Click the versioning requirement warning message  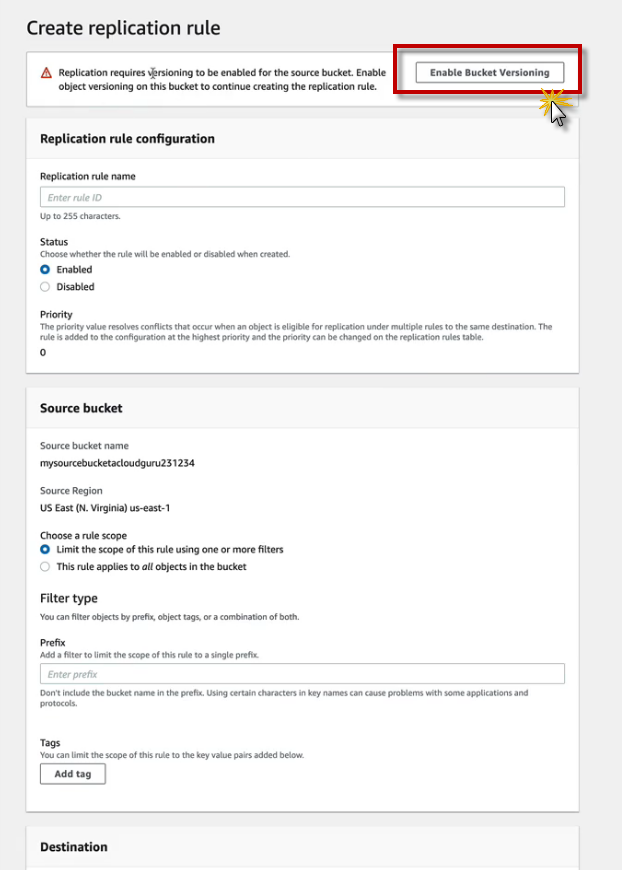tap(222, 79)
